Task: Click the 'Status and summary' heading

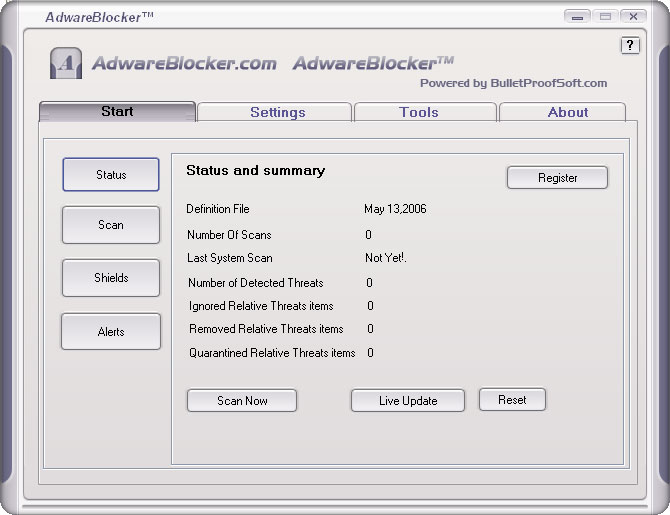Action: click(x=256, y=171)
